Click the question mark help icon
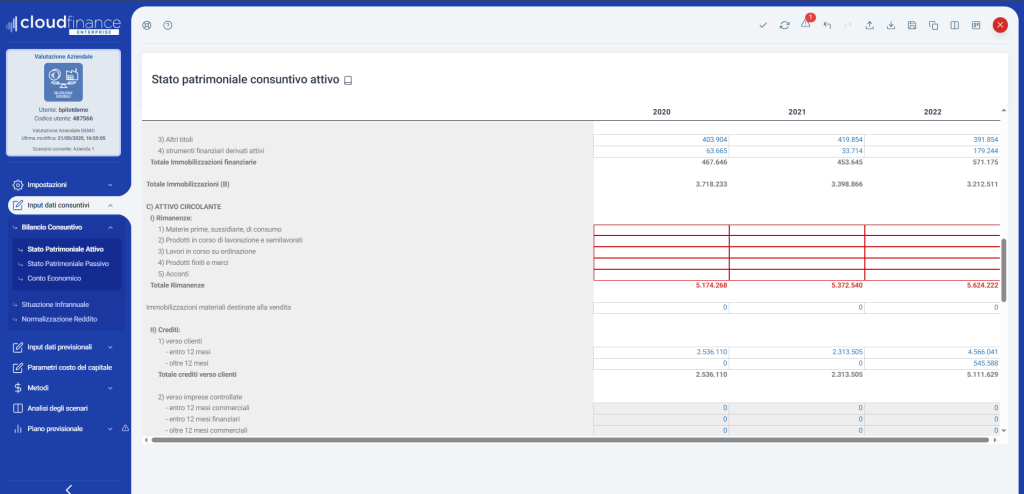1024x494 pixels. click(168, 25)
